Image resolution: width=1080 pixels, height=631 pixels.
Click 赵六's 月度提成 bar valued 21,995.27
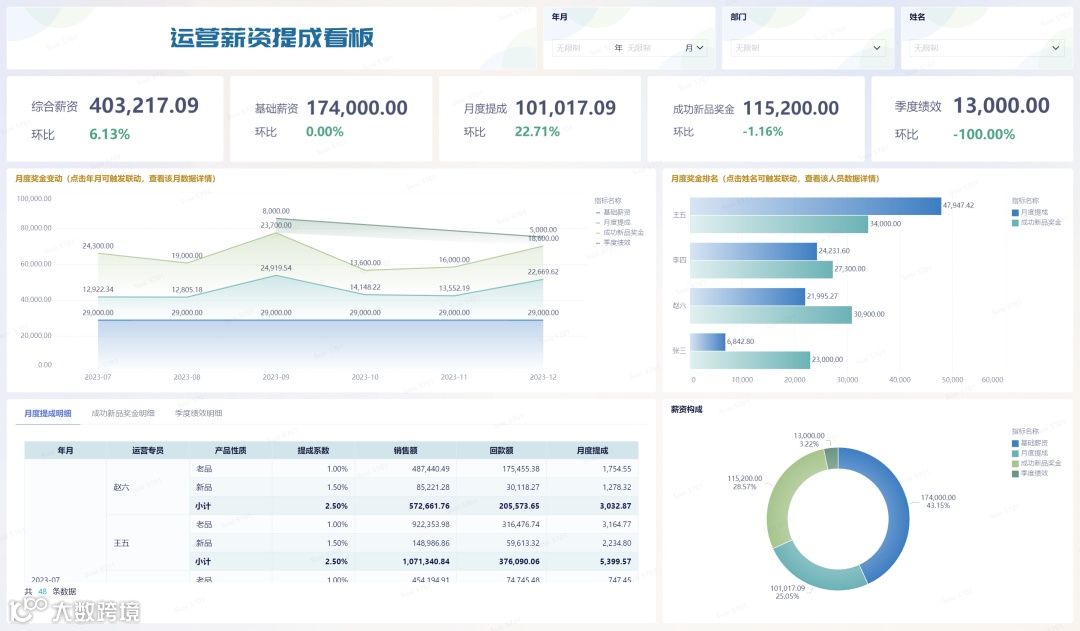[x=747, y=296]
